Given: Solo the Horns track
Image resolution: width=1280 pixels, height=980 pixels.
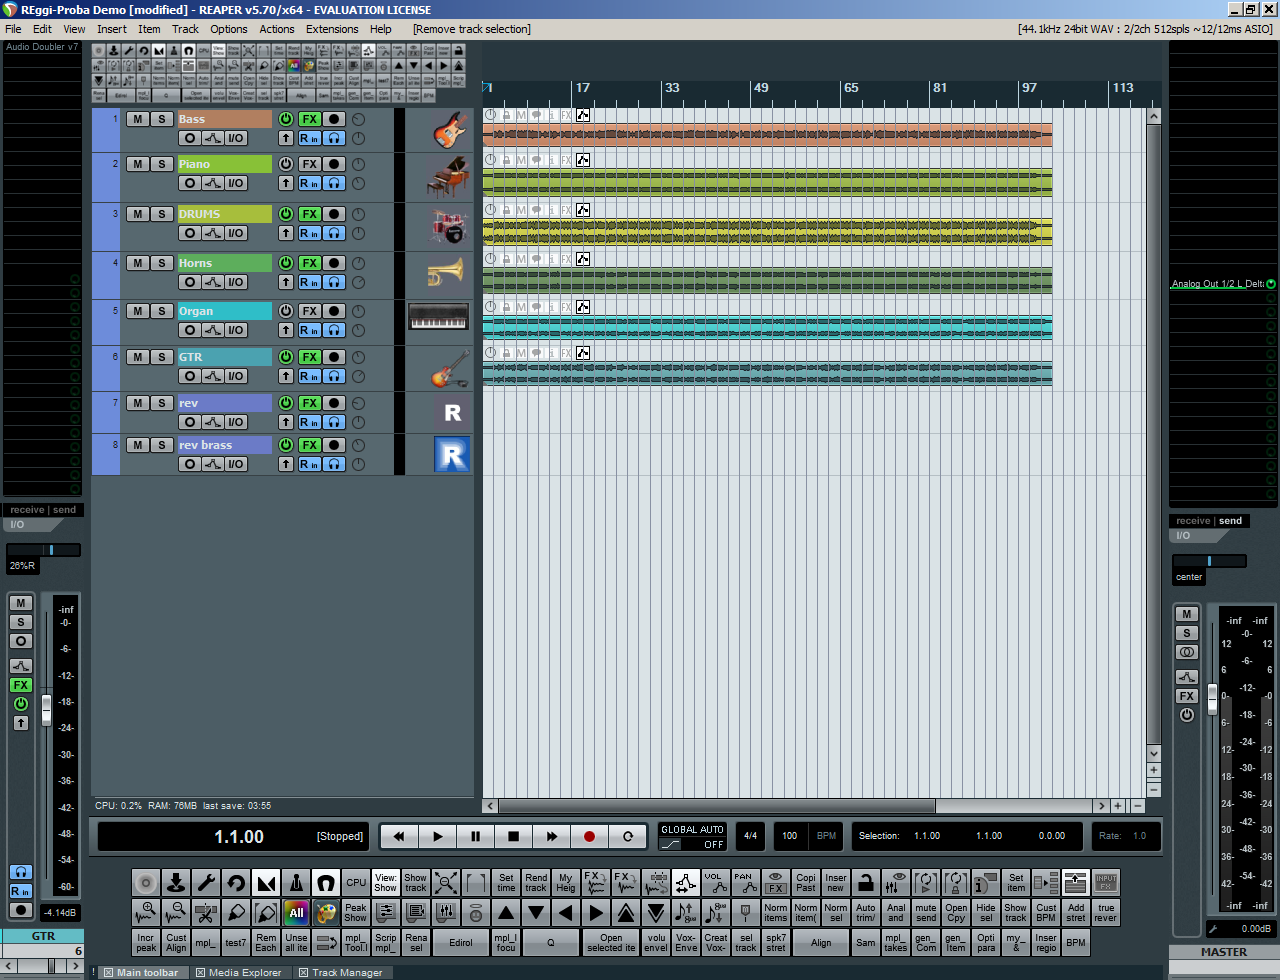Looking at the screenshot, I should pyautogui.click(x=161, y=263).
